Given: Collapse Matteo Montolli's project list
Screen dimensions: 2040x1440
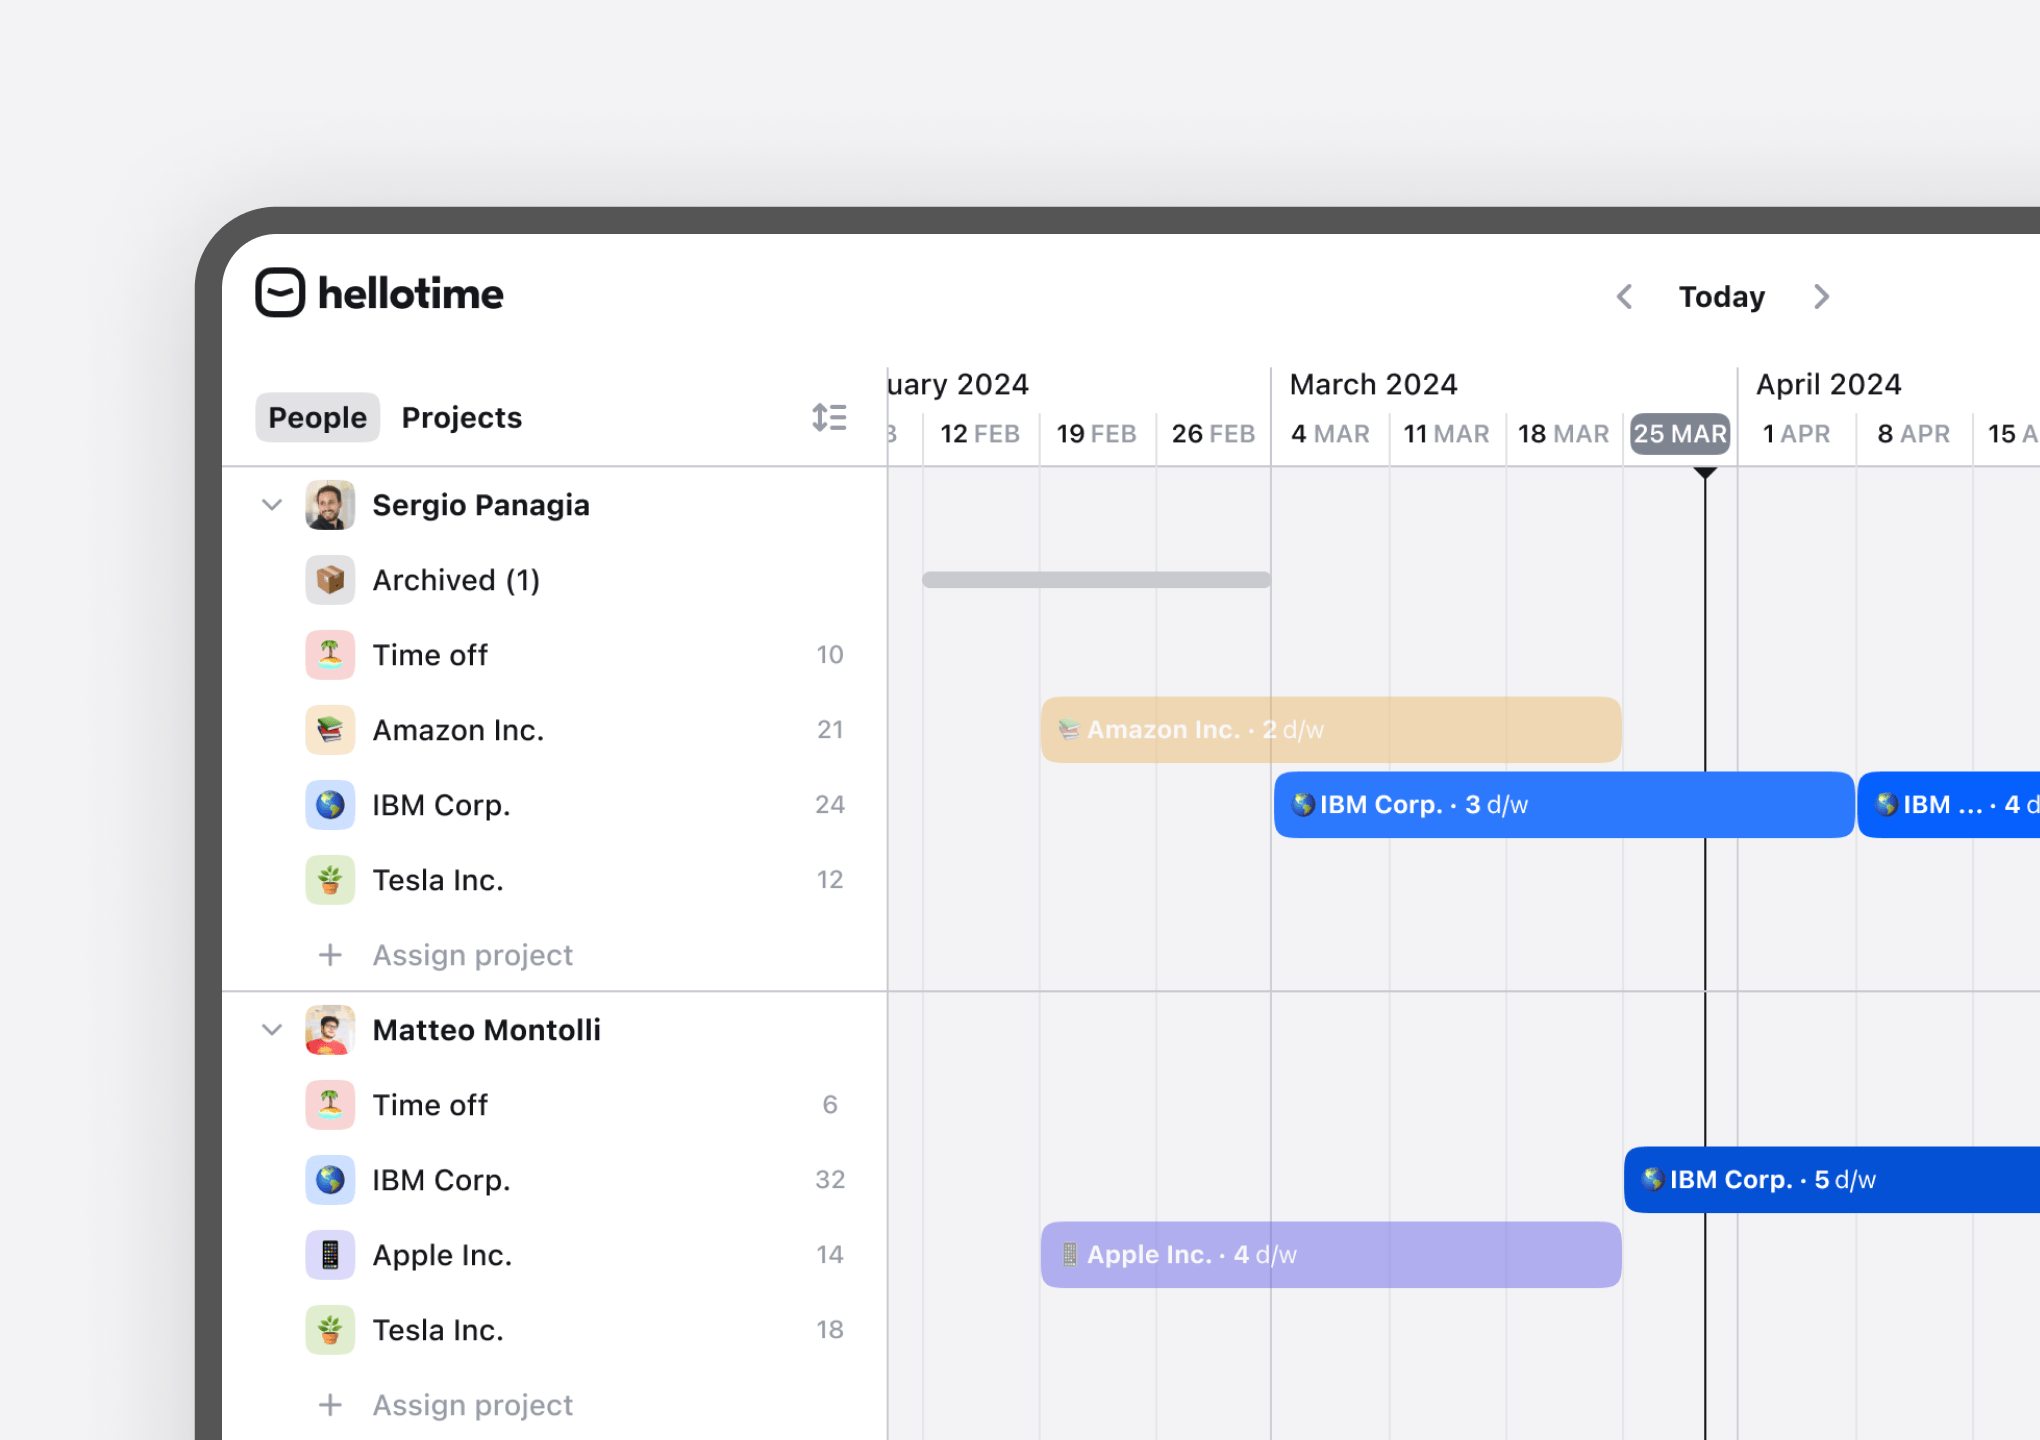Looking at the screenshot, I should coord(272,1030).
